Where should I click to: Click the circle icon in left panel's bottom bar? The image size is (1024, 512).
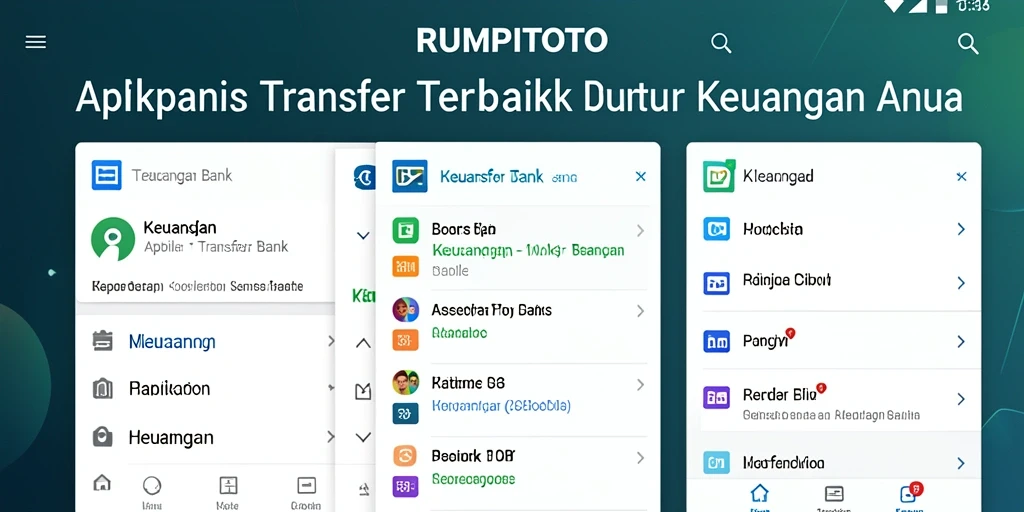152,485
